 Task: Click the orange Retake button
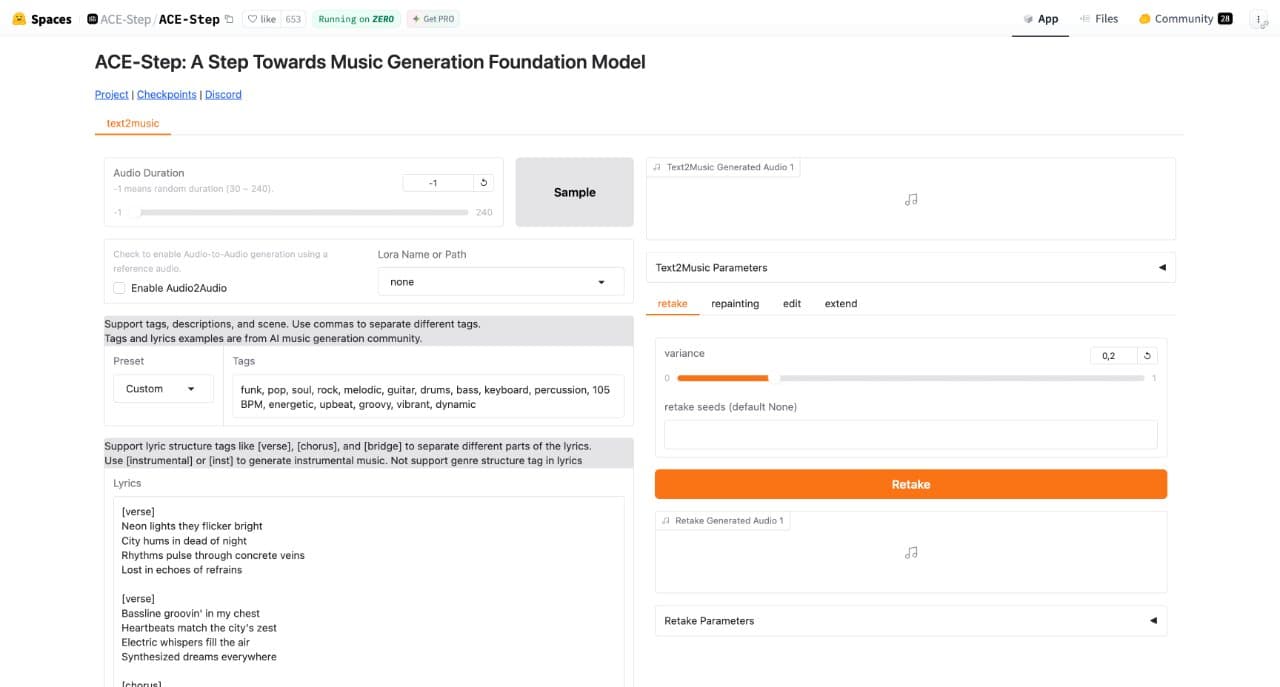click(x=911, y=484)
